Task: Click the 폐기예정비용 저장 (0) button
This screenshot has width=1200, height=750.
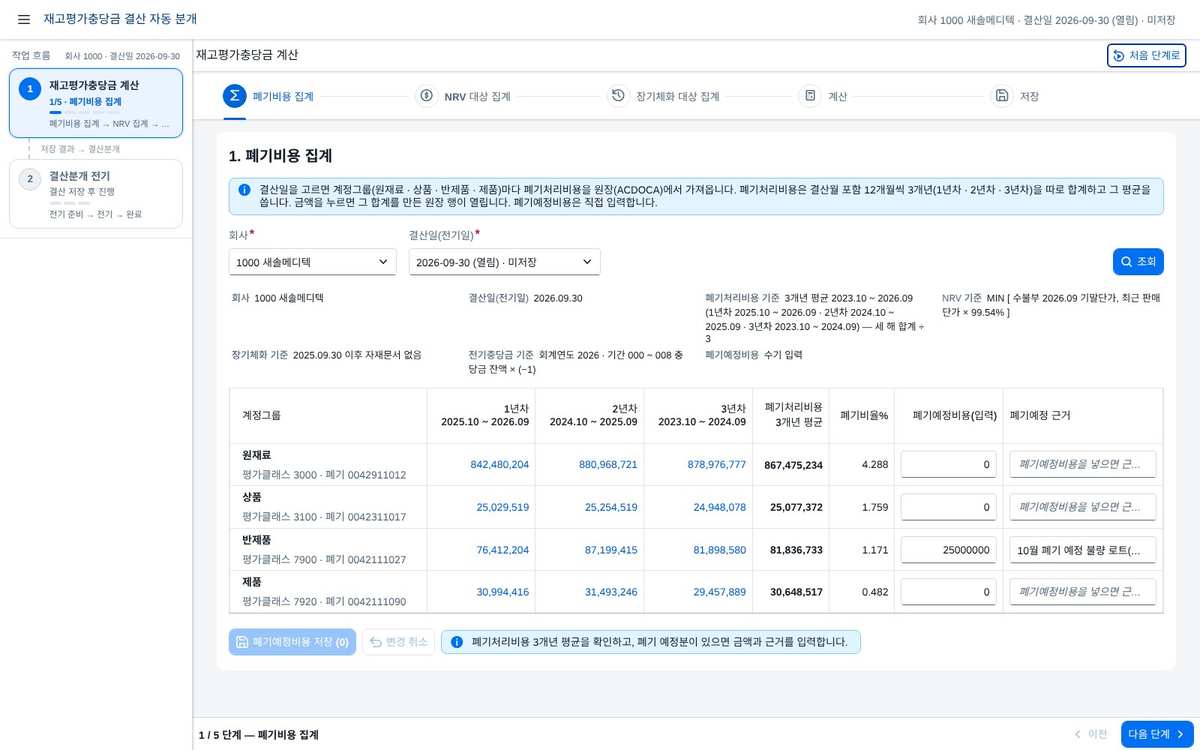Action: click(292, 642)
